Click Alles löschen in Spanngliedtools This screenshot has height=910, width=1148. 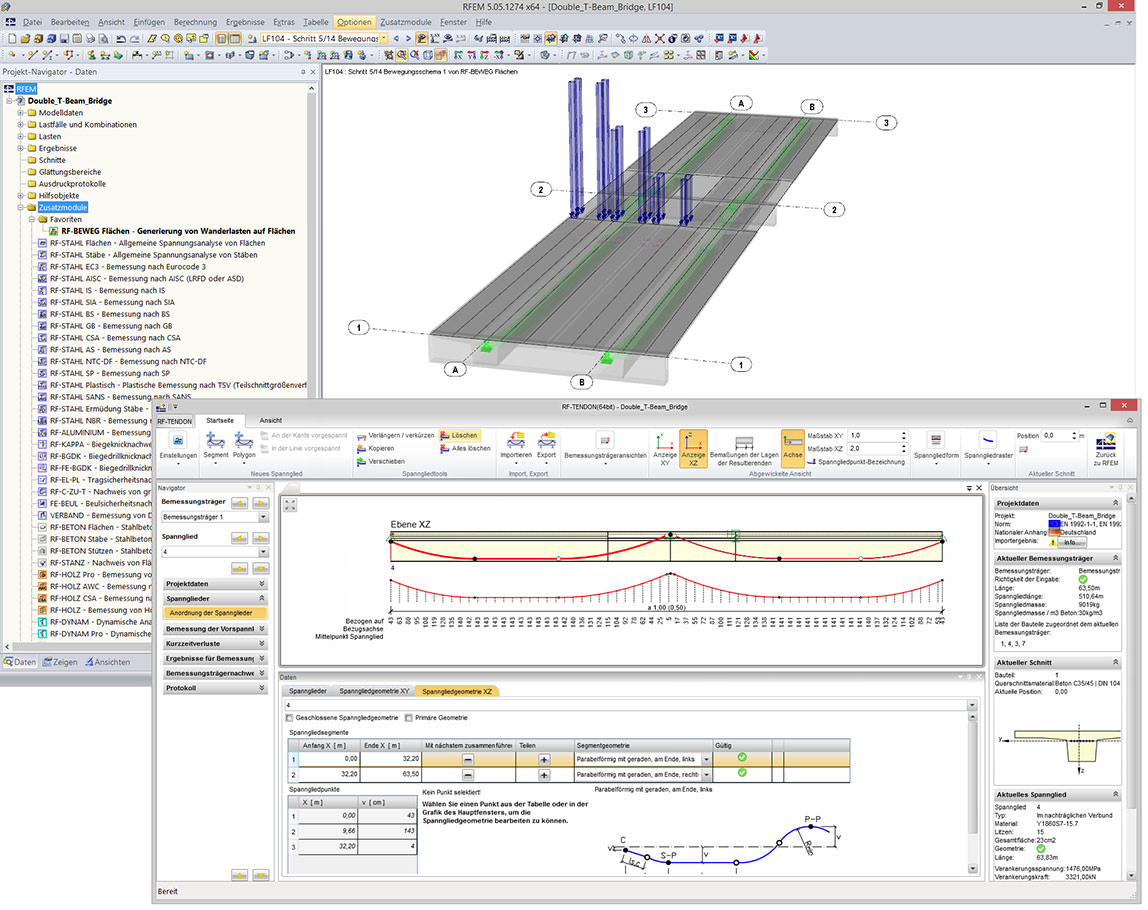(465, 449)
